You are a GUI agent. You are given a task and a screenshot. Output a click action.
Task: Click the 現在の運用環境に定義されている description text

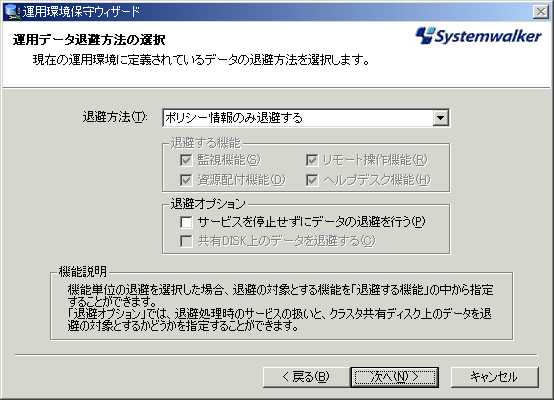tap(201, 60)
